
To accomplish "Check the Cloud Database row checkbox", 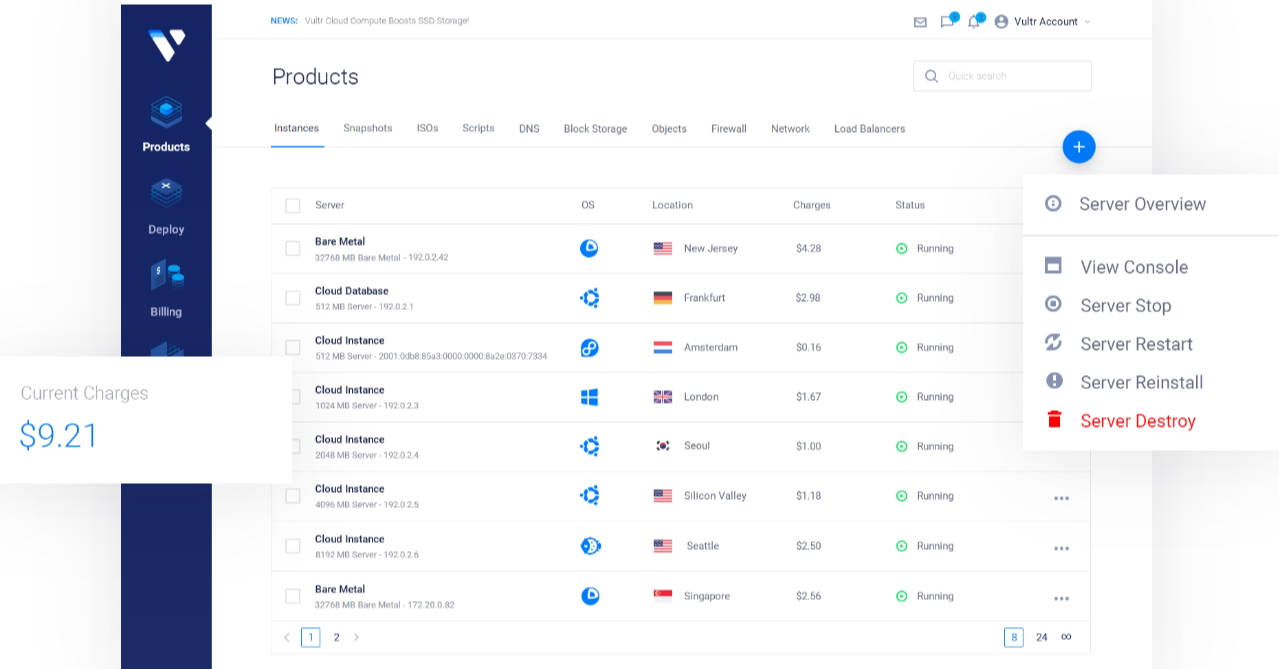I will coord(293,298).
